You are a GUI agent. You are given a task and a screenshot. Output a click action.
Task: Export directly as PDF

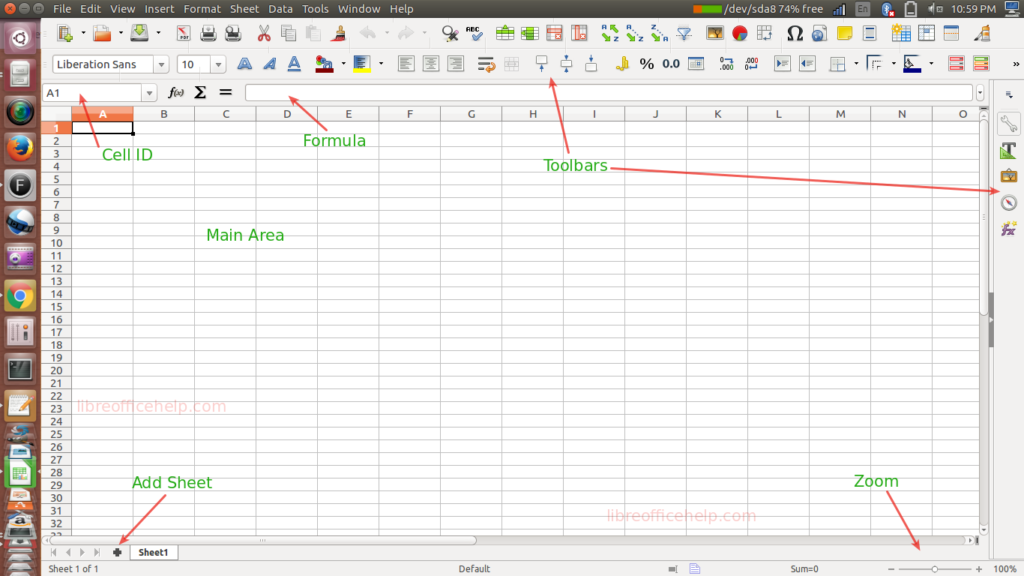point(184,33)
